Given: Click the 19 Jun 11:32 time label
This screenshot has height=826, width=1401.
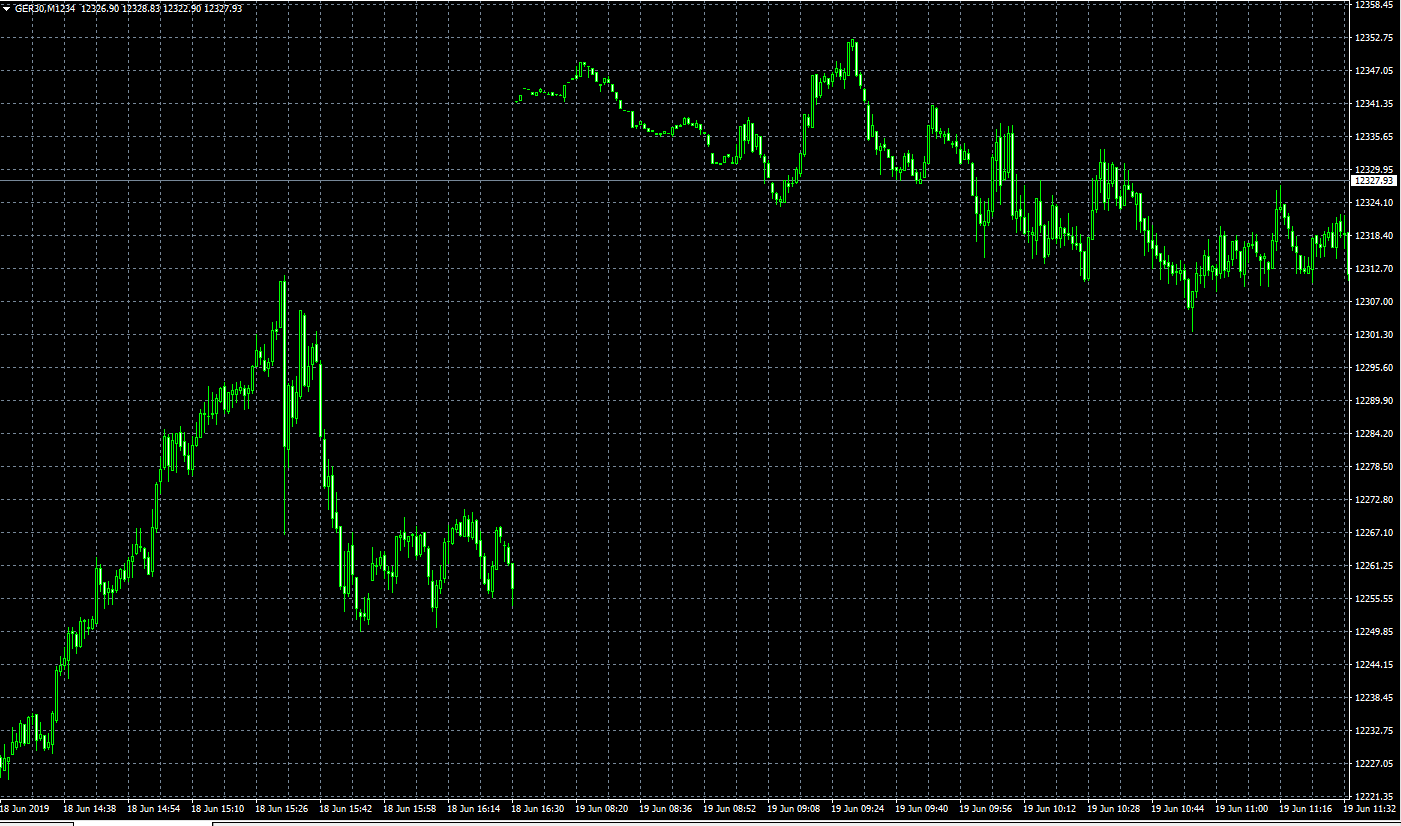Looking at the screenshot, I should (1369, 808).
